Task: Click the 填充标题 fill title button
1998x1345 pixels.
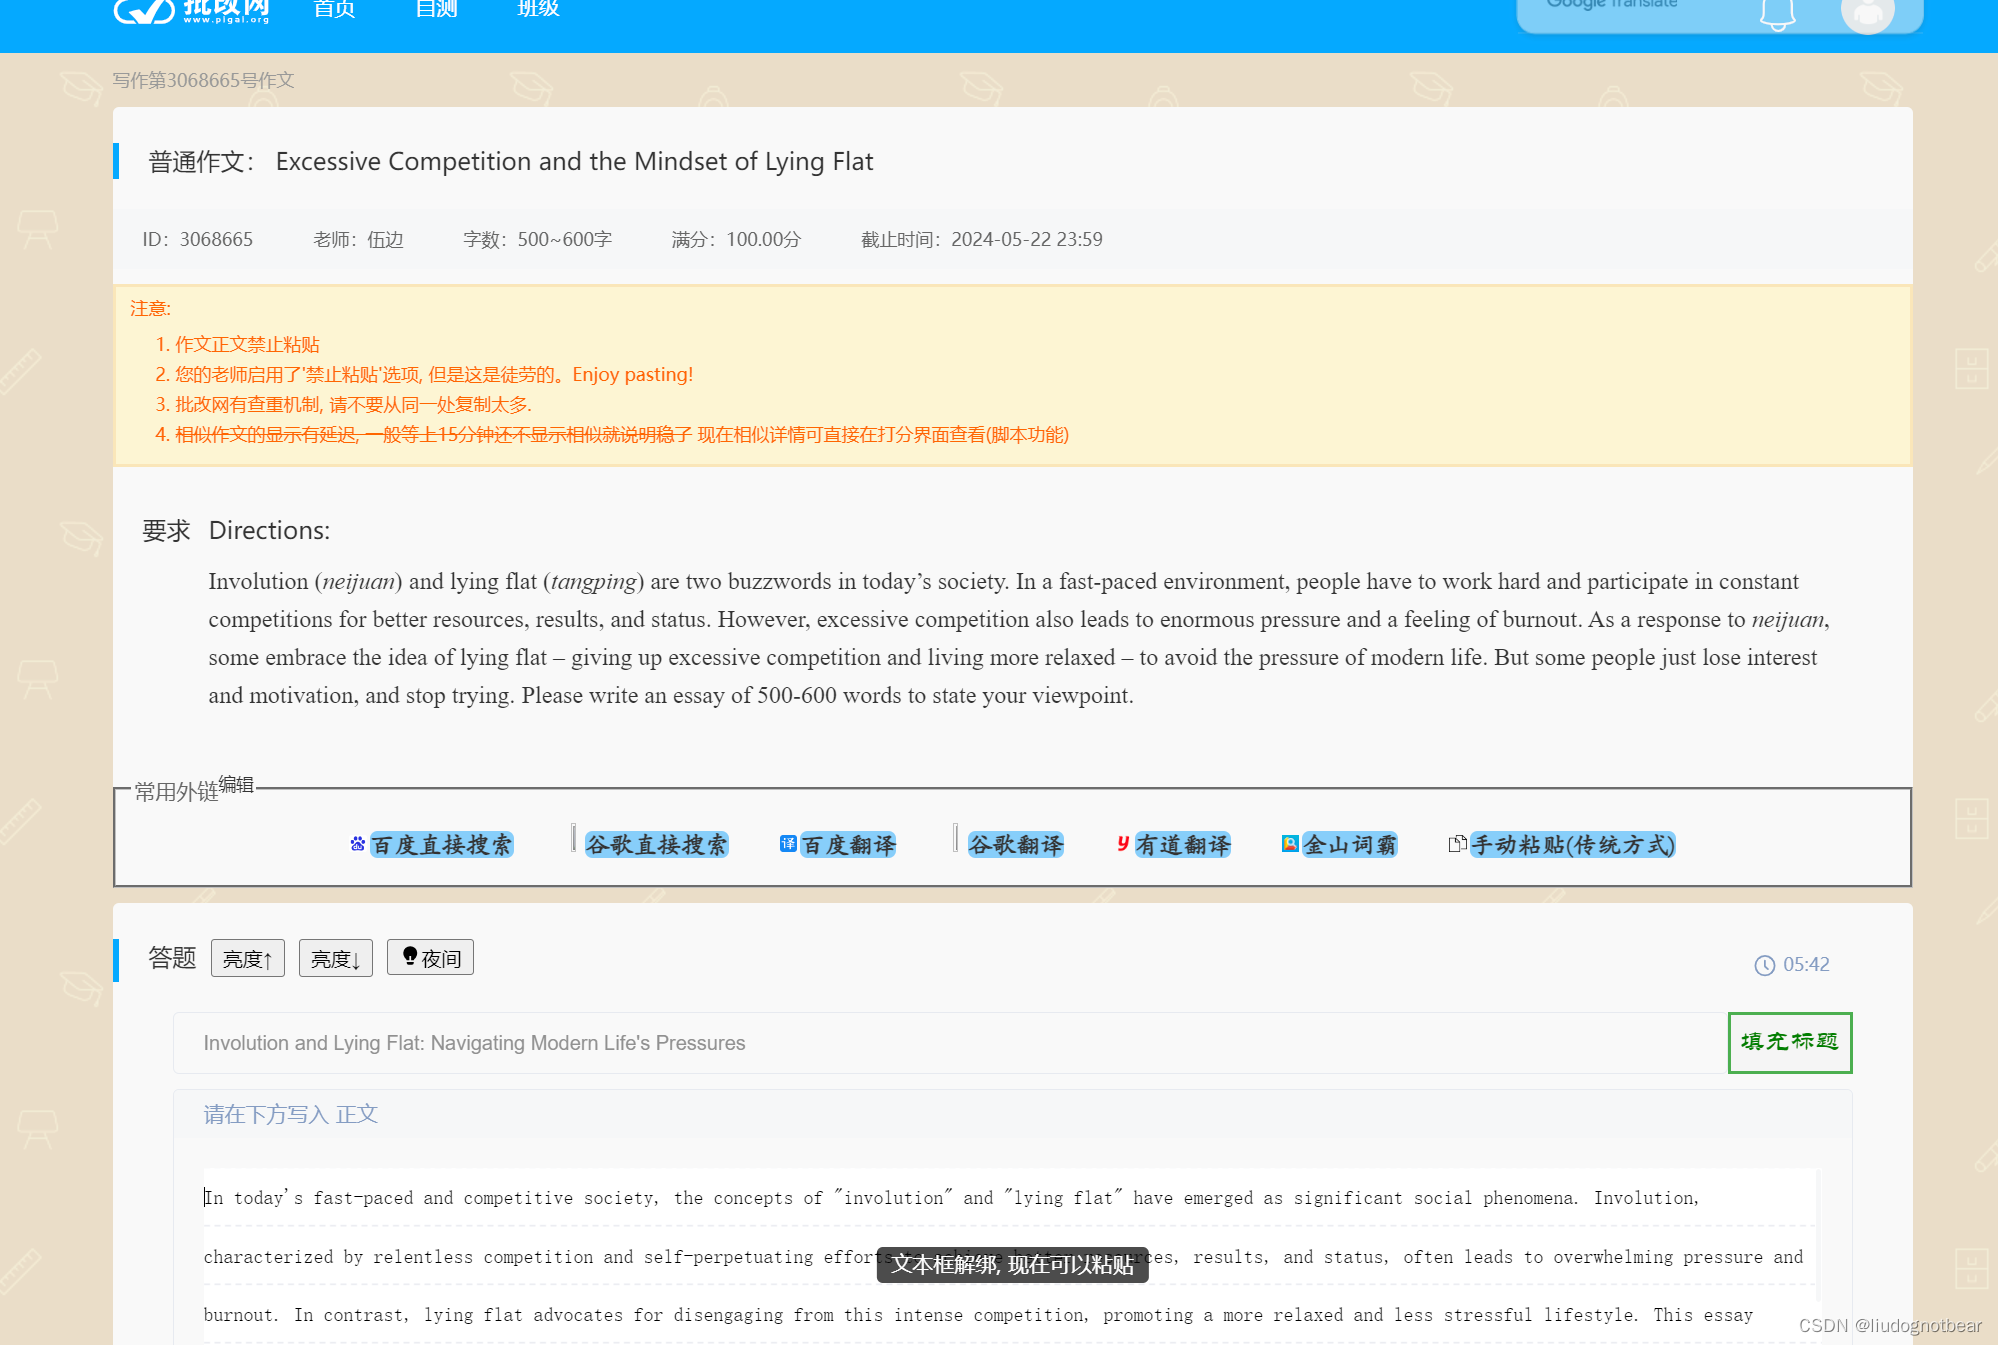Action: click(x=1789, y=1042)
